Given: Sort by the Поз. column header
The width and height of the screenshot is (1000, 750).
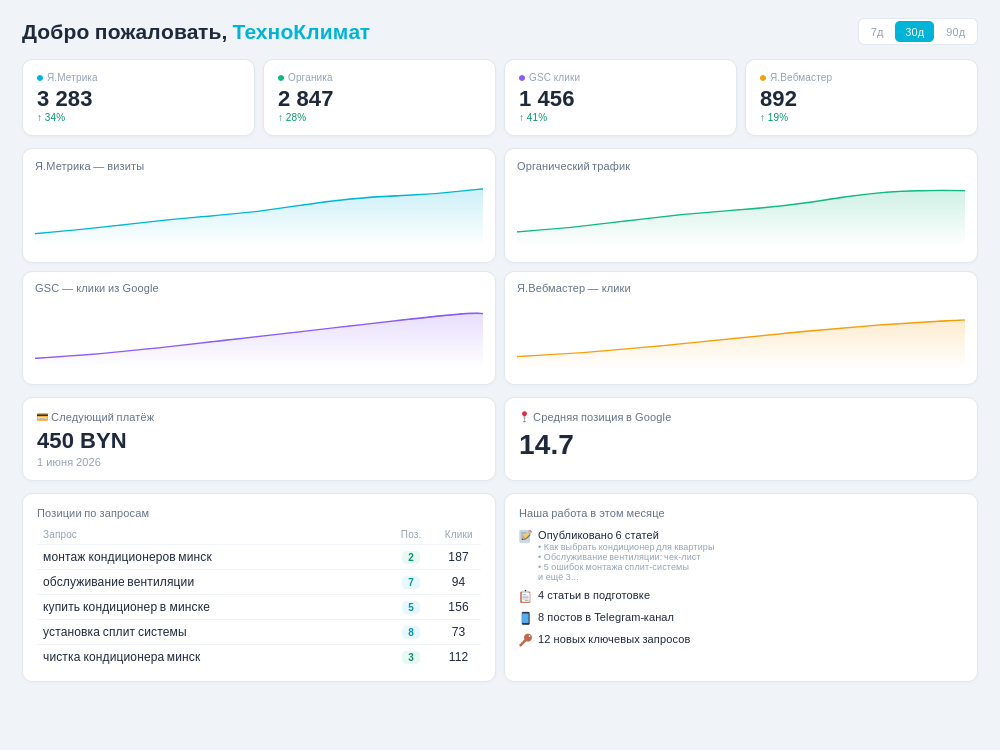Looking at the screenshot, I should tap(411, 534).
